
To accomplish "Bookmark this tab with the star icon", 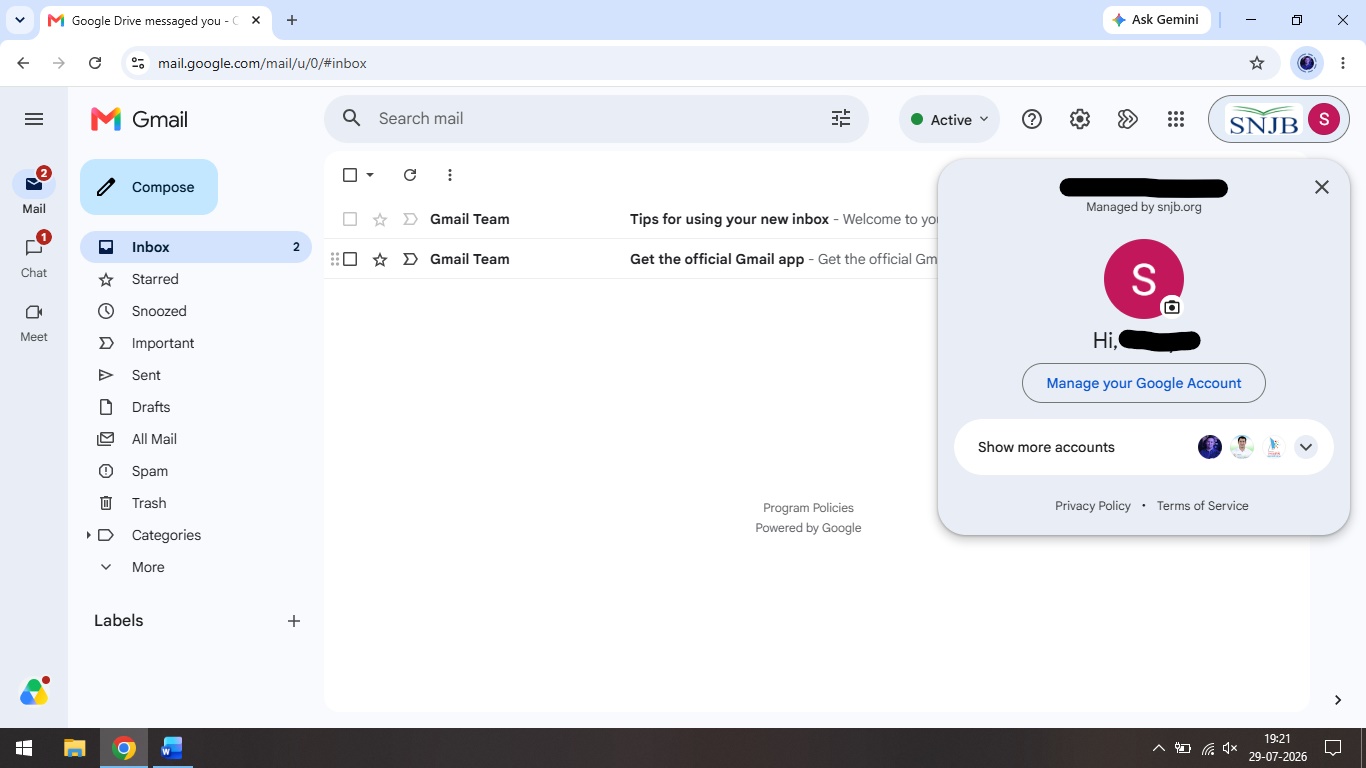I will point(1257,63).
